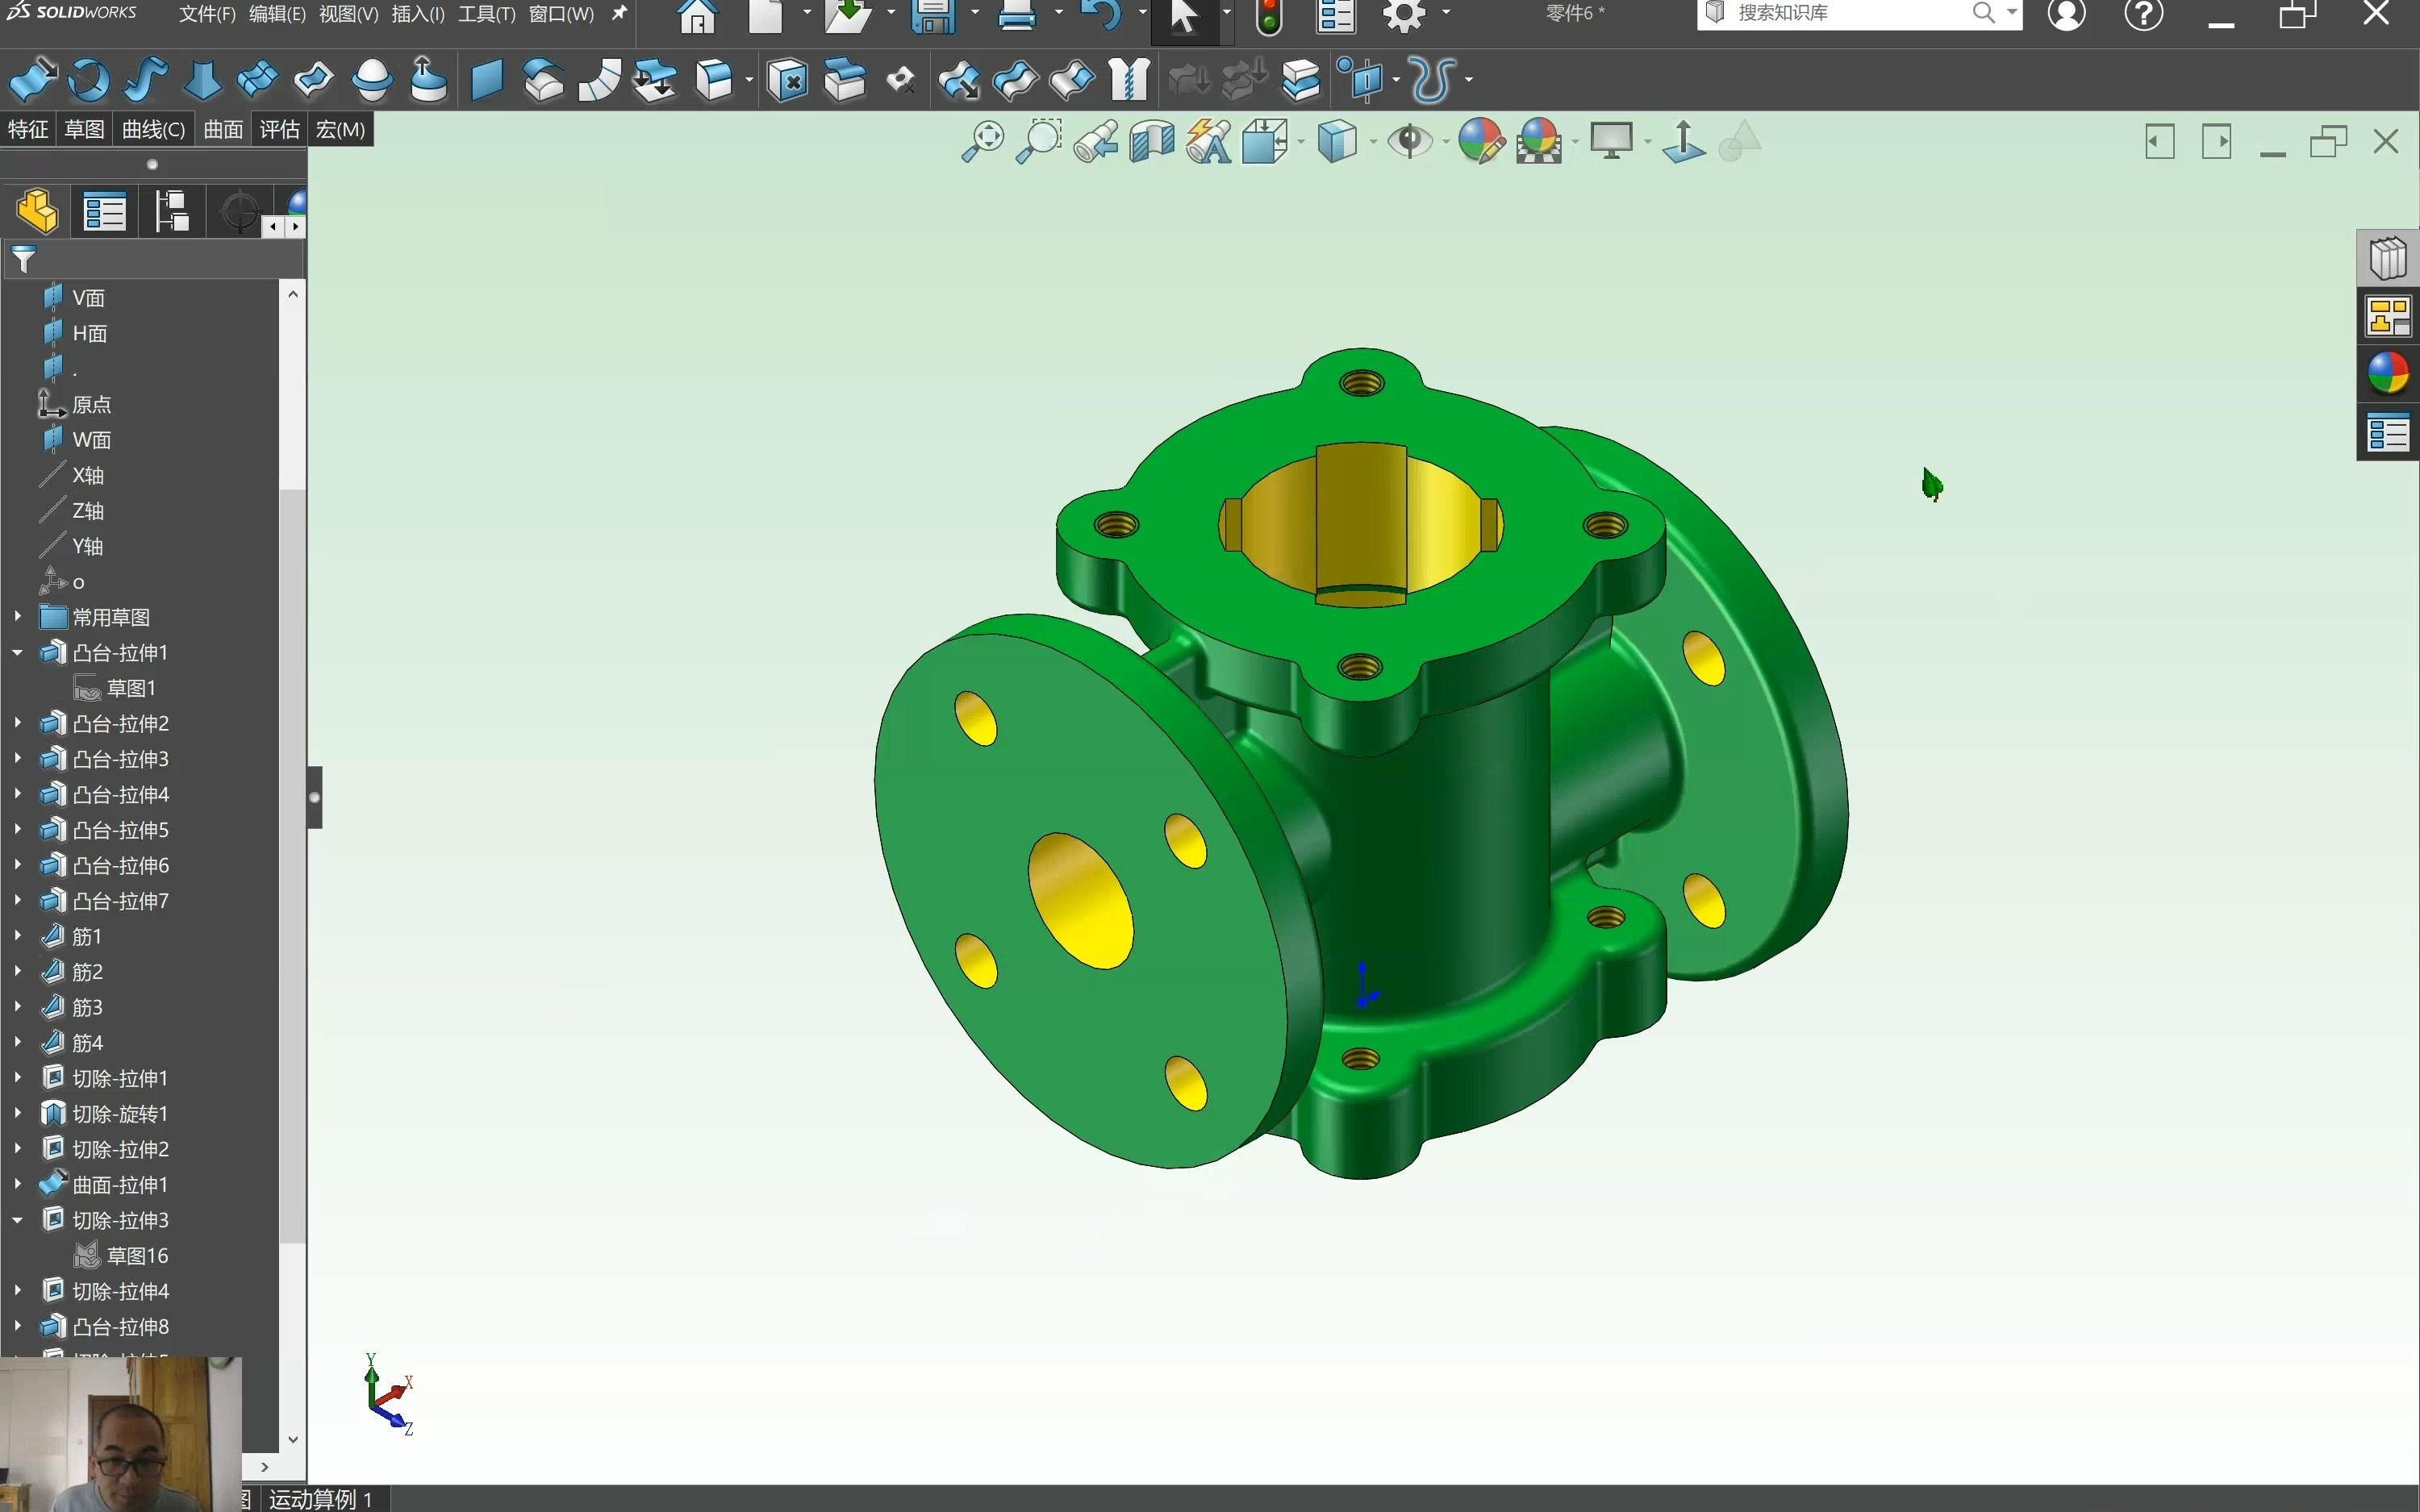2420x1512 pixels.
Task: Open PropertyManager tab icon
Action: coord(104,211)
